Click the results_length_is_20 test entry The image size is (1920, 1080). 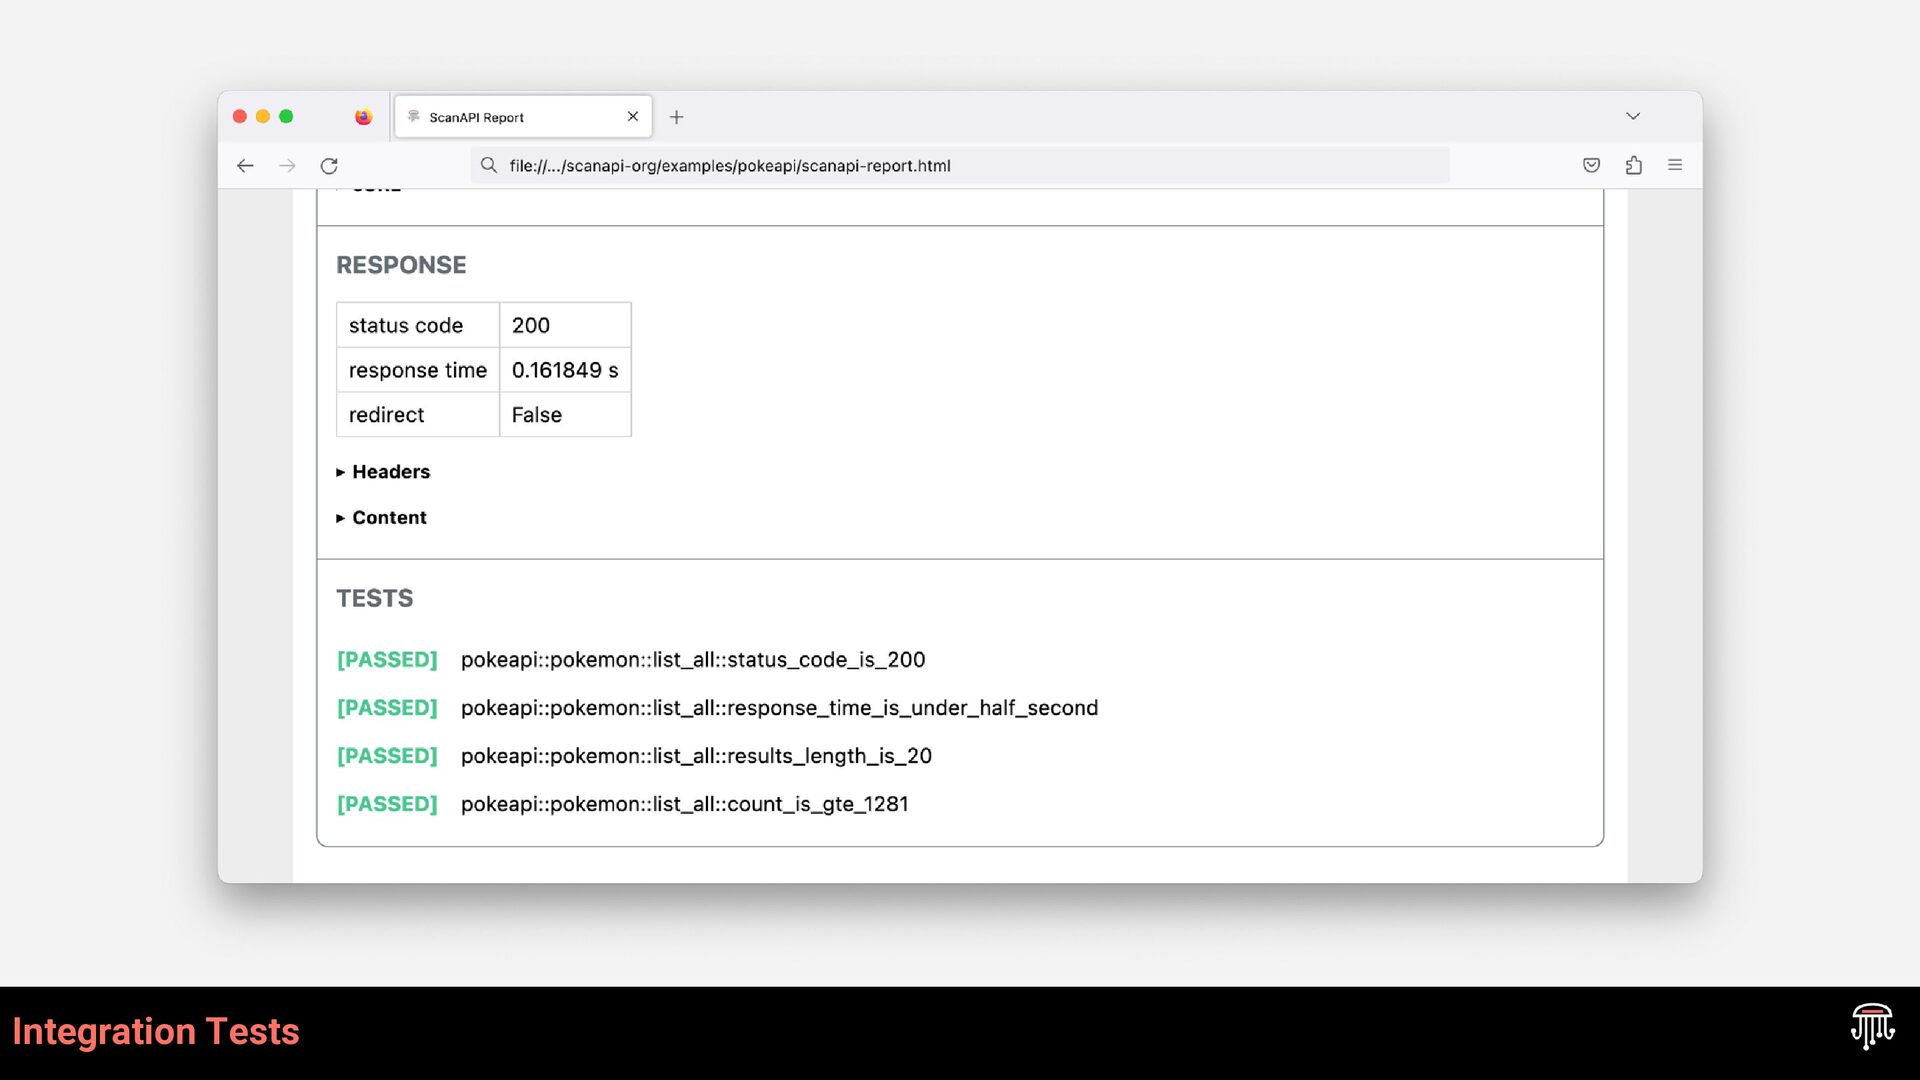(696, 756)
